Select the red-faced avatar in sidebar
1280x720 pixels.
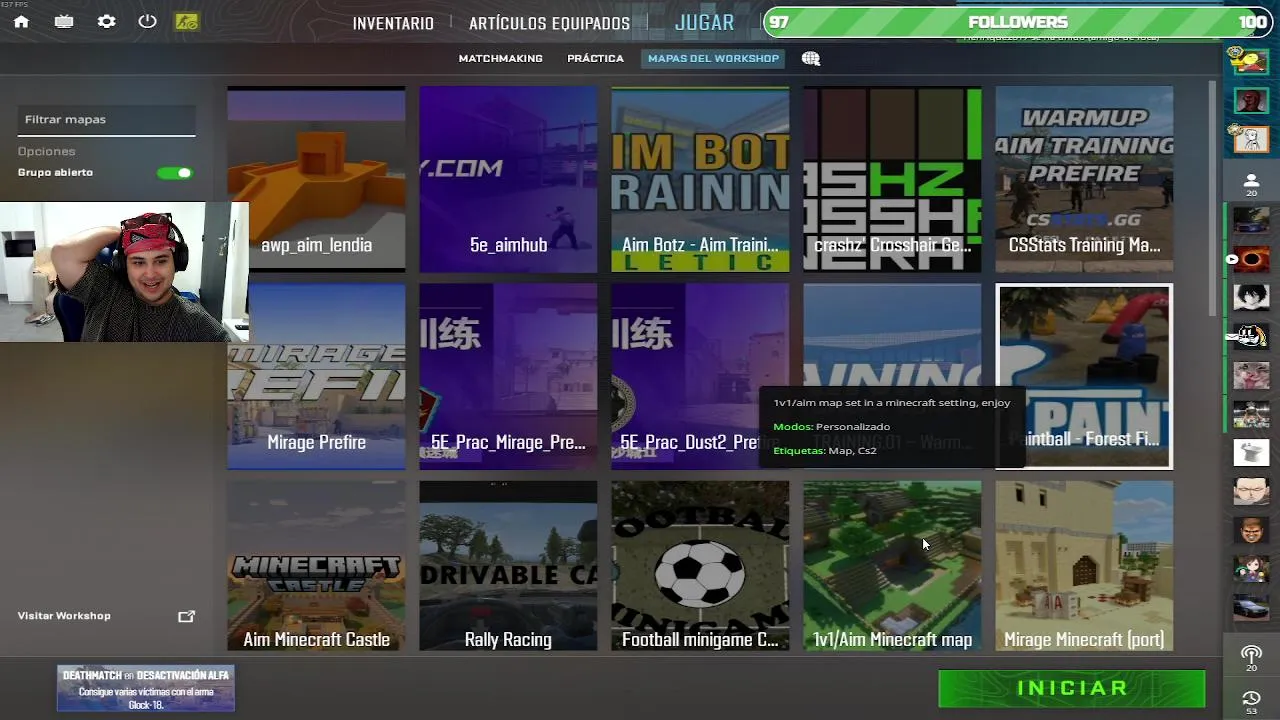tap(1251, 100)
